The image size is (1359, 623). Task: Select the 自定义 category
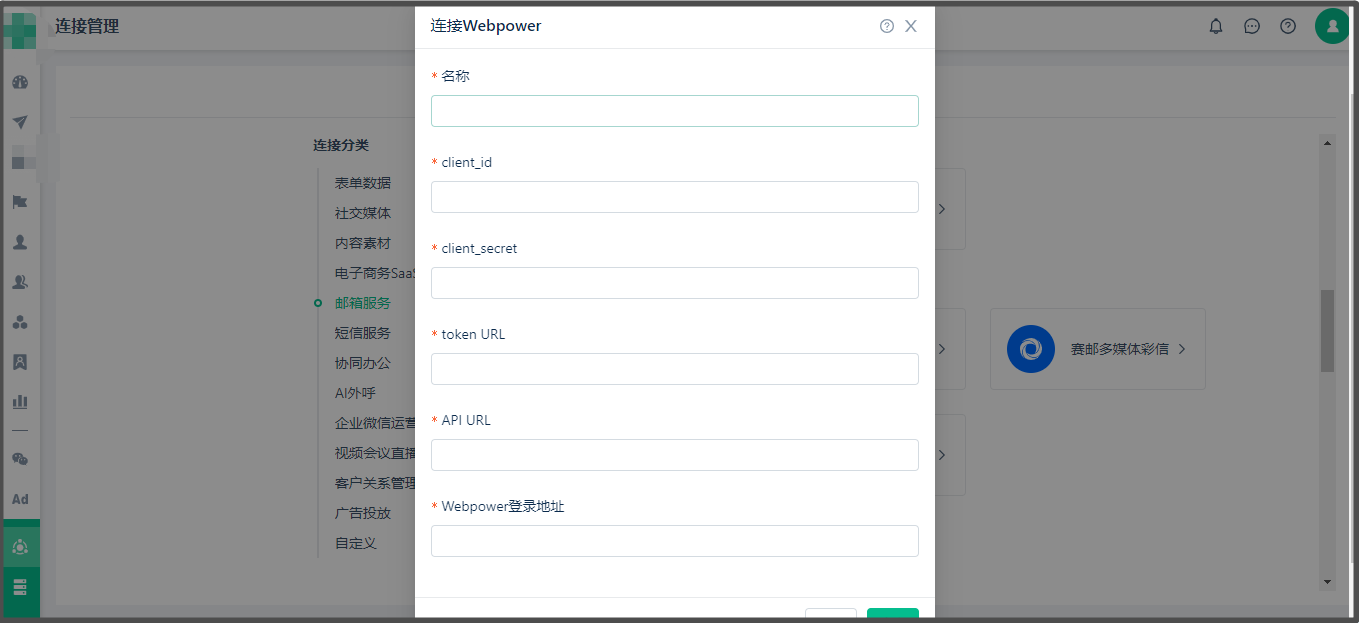(x=356, y=543)
